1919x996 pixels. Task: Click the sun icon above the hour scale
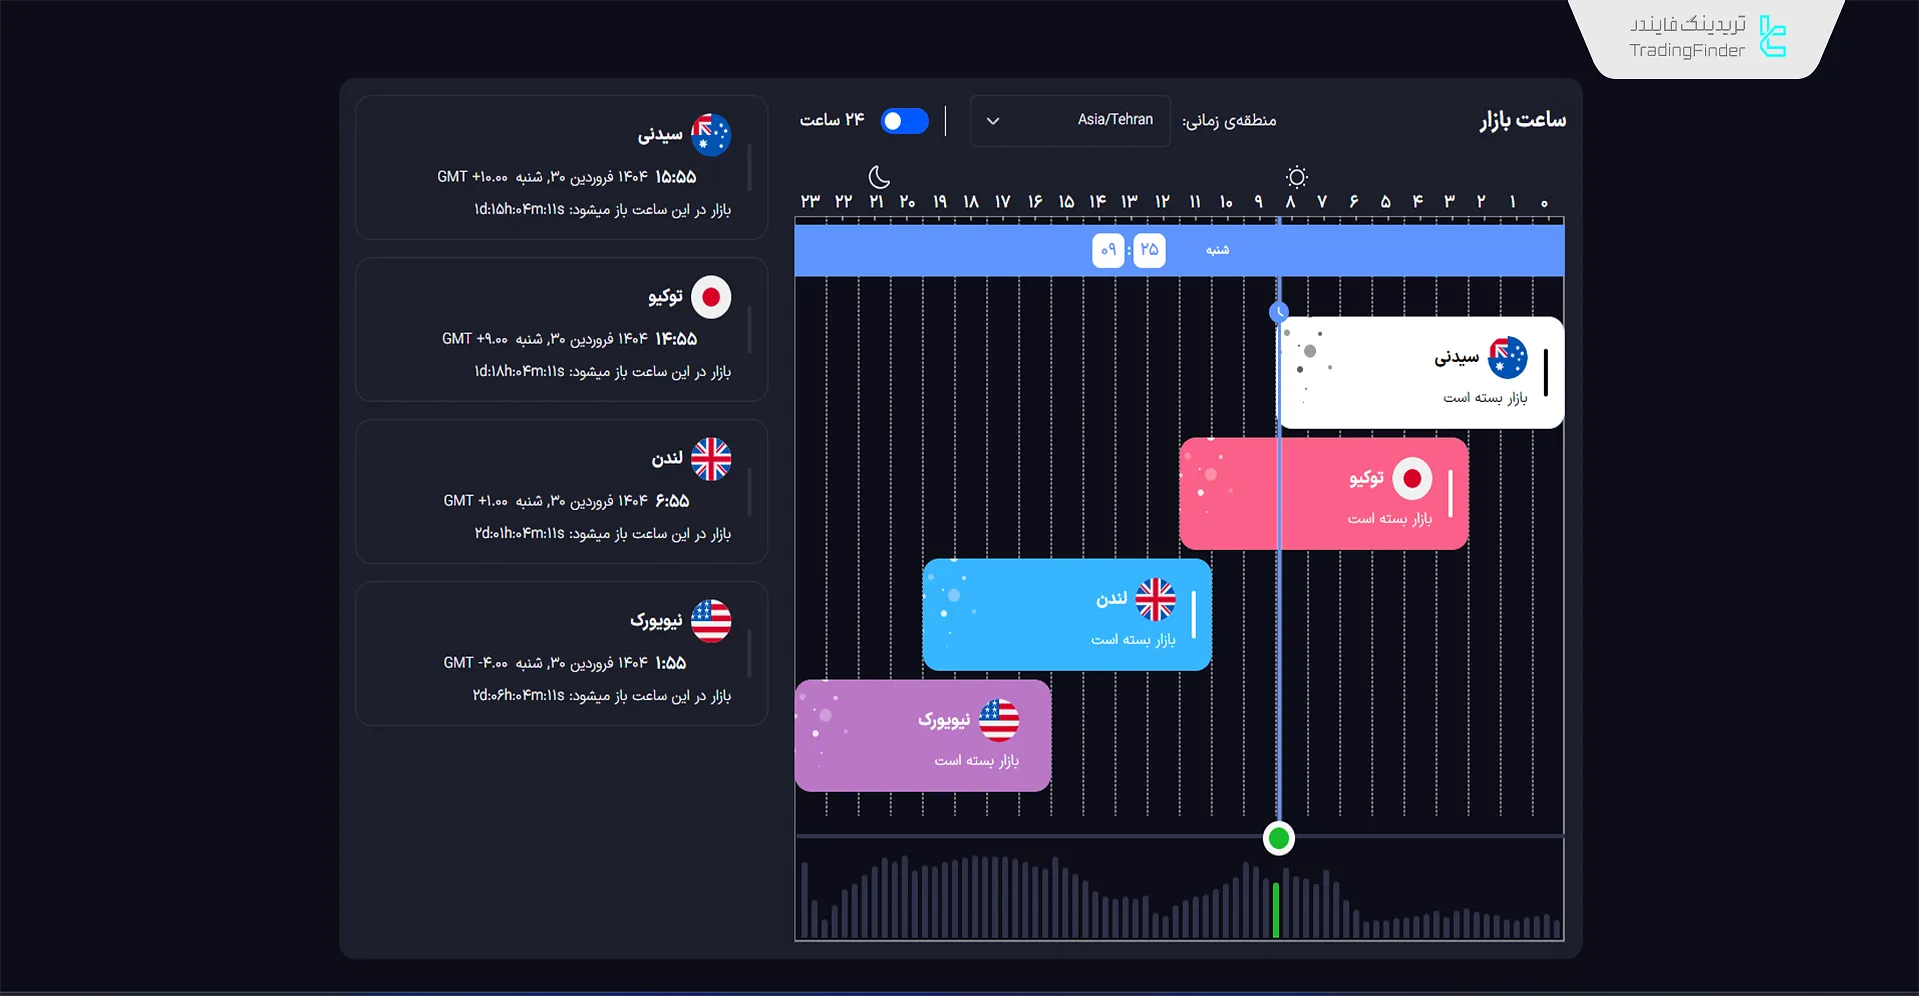pyautogui.click(x=1296, y=177)
